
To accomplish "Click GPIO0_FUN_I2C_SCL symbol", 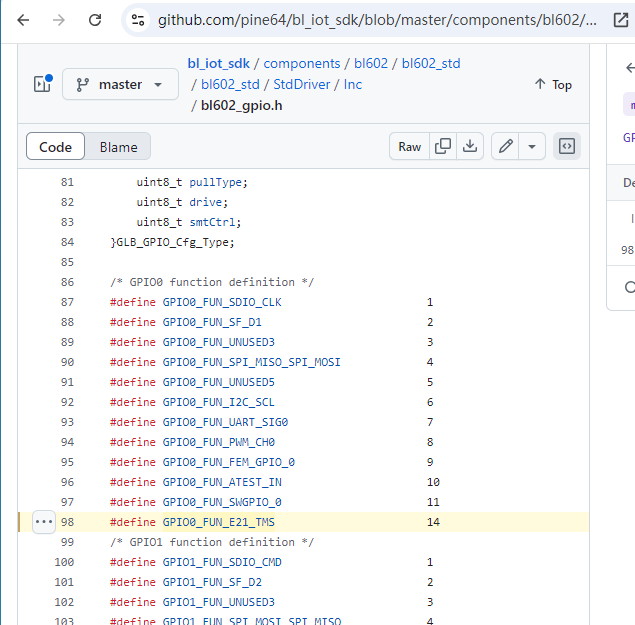I will (219, 402).
